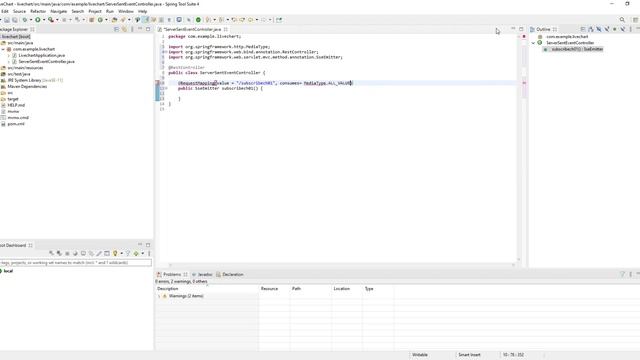Toggle Hide Non-Public Members in Outline toolbar

615,29
